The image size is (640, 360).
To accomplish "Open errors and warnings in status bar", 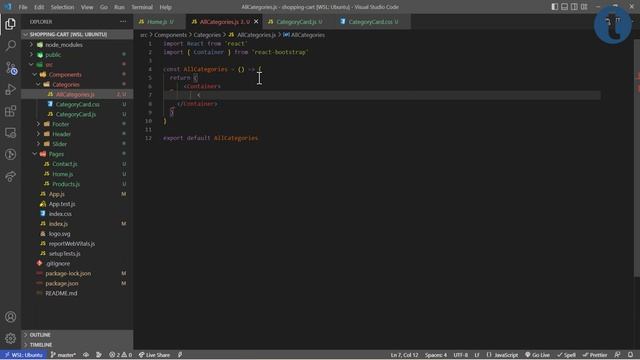I will (120, 355).
